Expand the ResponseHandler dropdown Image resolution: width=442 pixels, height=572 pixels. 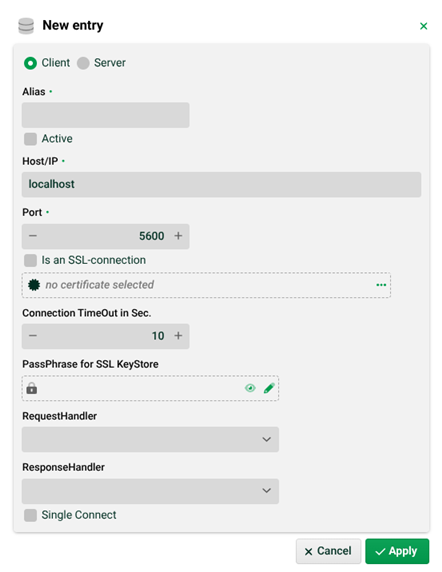tap(150, 491)
